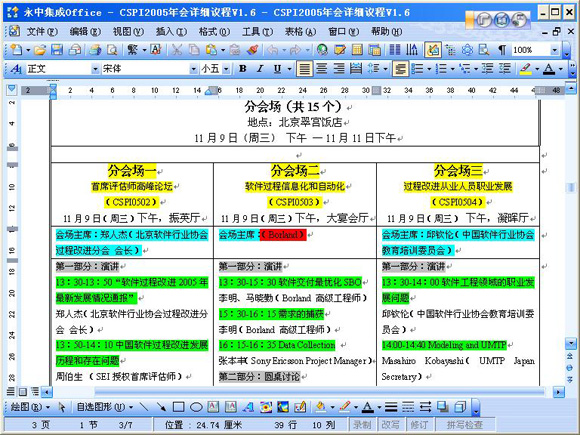Viewport: 580px width, 435px height.
Task: Open the 视图 menu
Action: click(x=128, y=32)
